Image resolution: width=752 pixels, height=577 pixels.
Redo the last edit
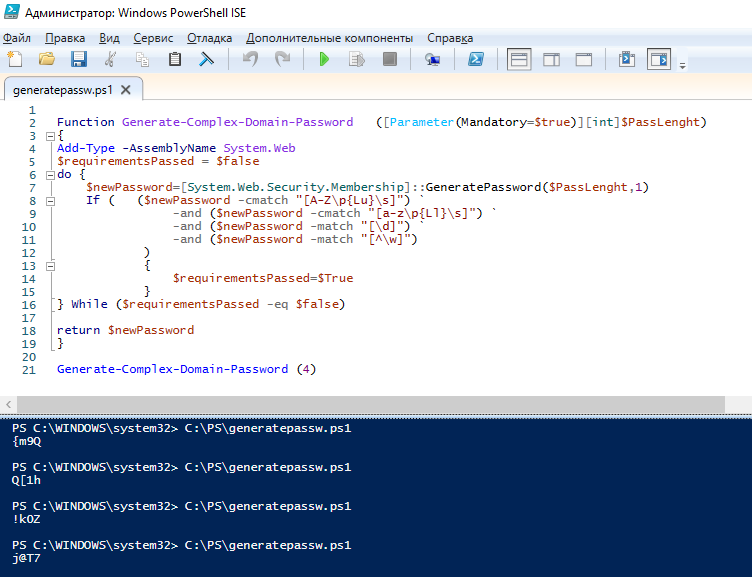click(x=282, y=59)
